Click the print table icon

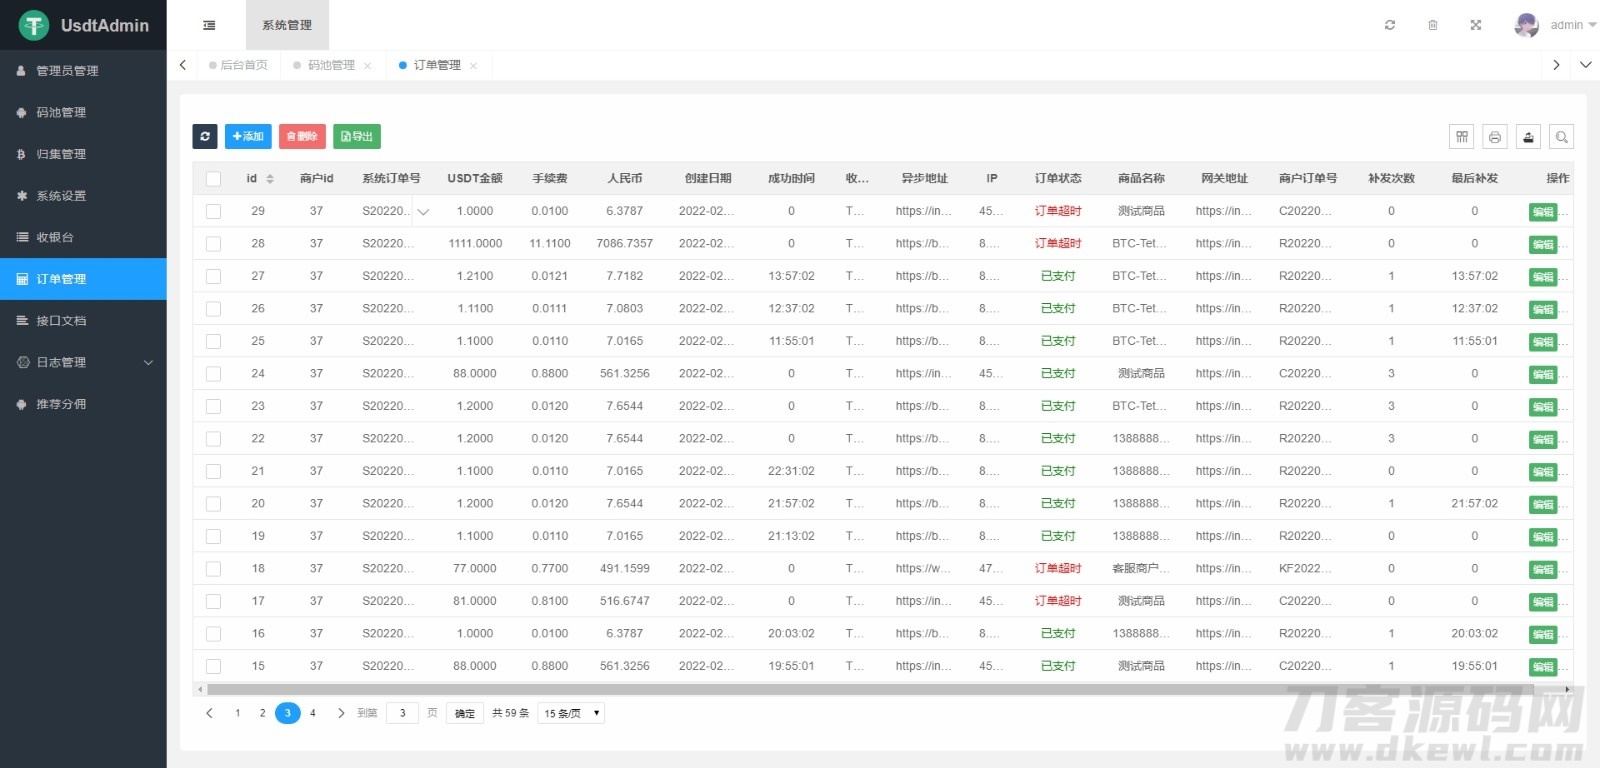[1495, 137]
